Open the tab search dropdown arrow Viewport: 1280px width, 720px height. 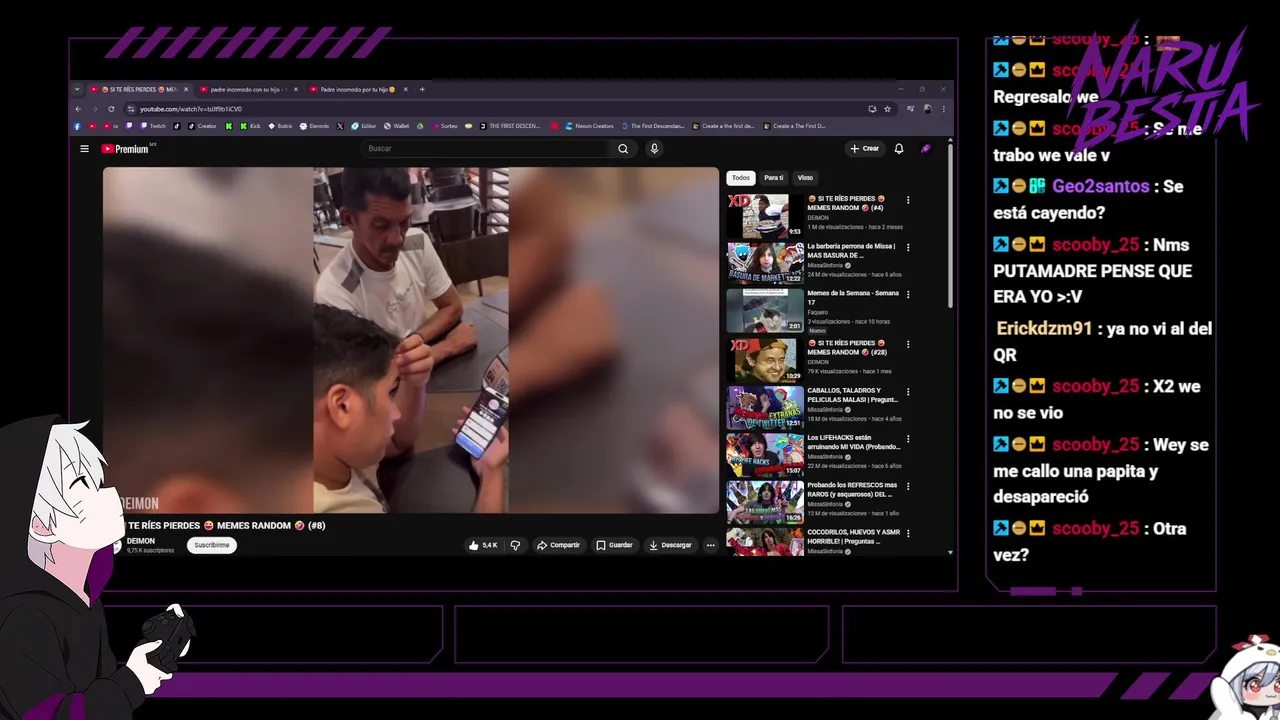(77, 89)
